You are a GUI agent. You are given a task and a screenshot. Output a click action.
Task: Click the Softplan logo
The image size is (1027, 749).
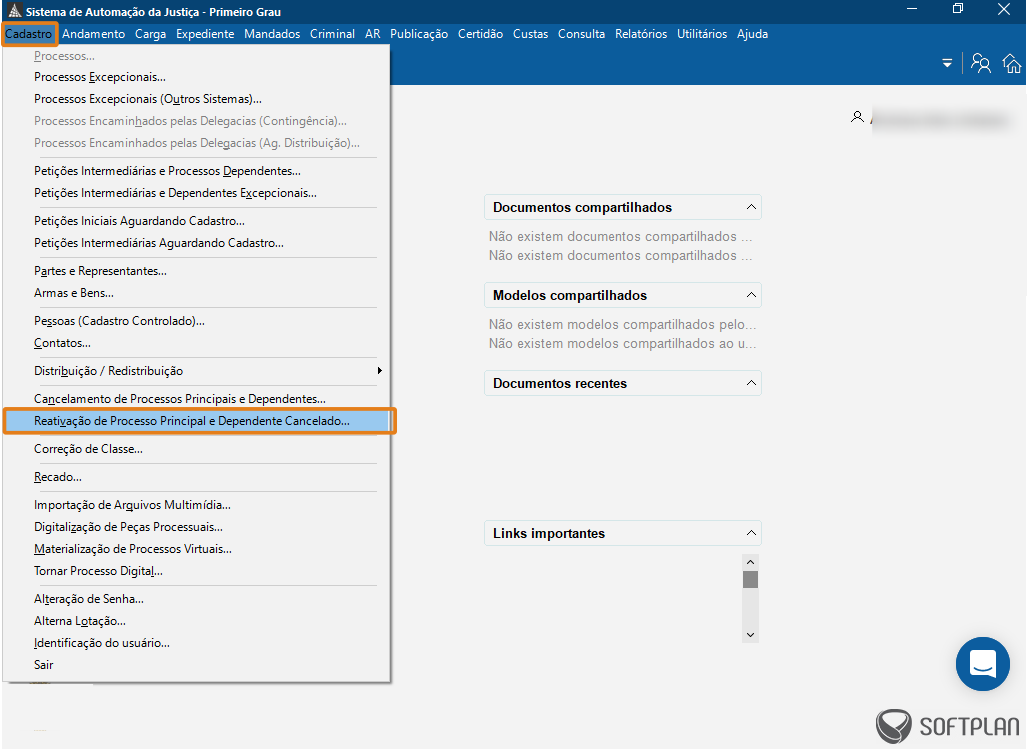point(947,727)
